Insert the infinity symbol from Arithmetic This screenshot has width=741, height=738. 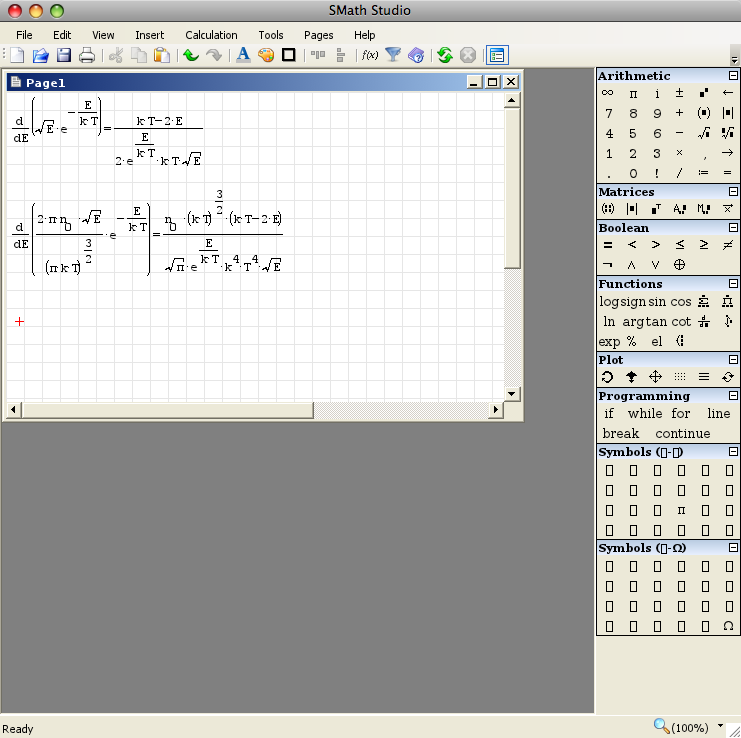tap(608, 93)
